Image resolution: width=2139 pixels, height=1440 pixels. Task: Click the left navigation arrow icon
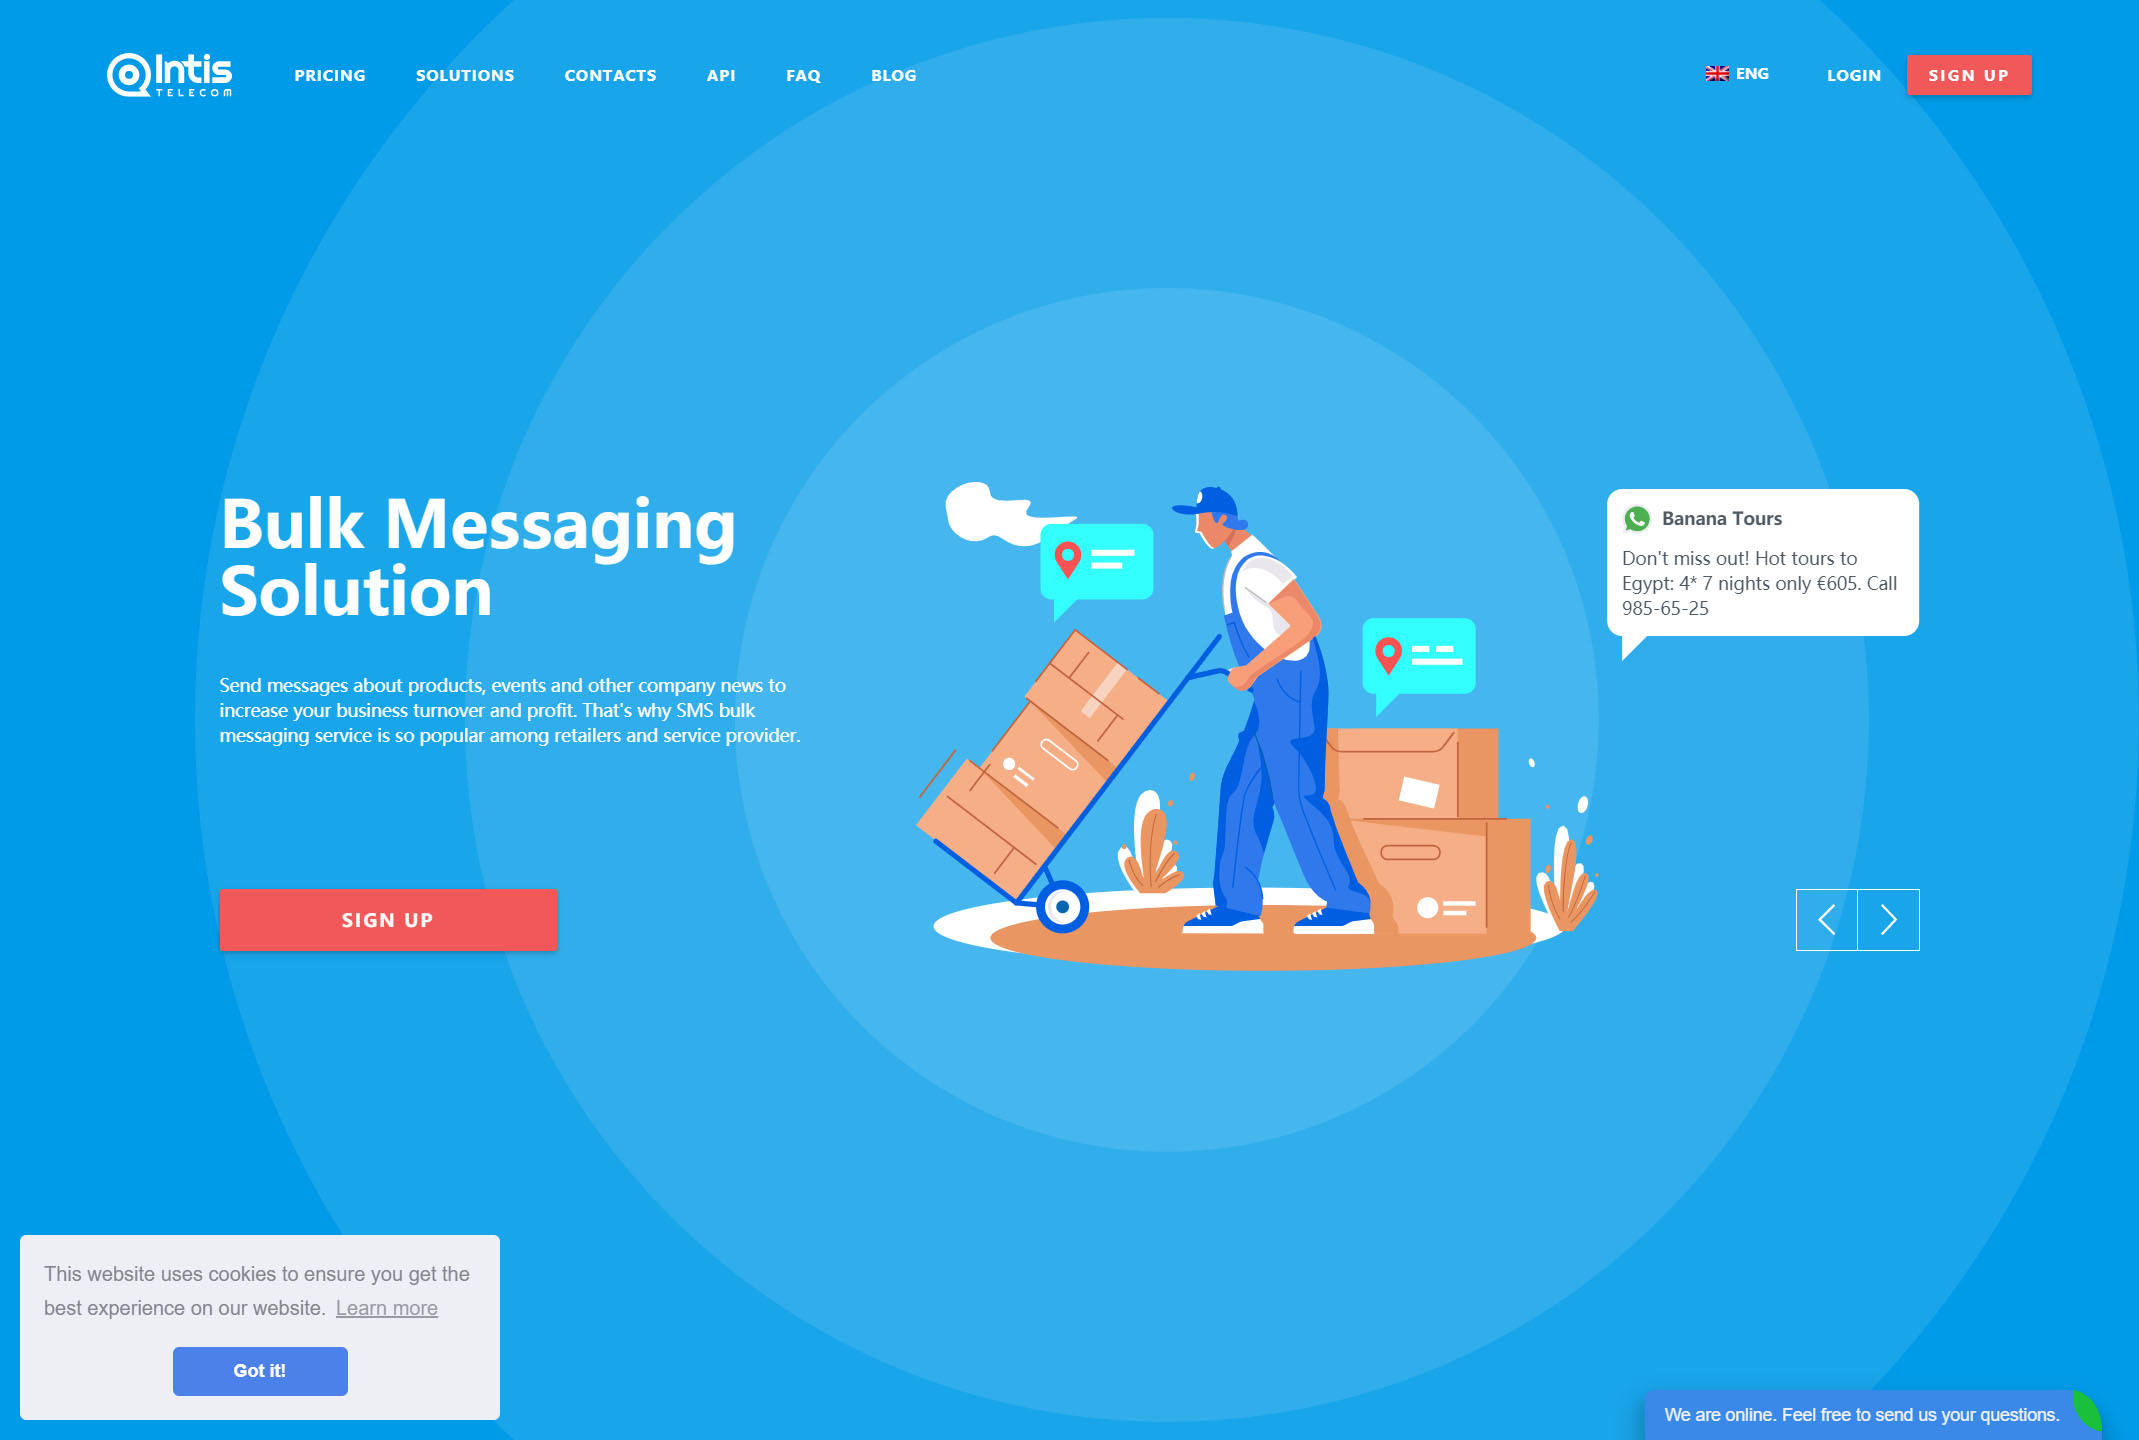[x=1826, y=919]
